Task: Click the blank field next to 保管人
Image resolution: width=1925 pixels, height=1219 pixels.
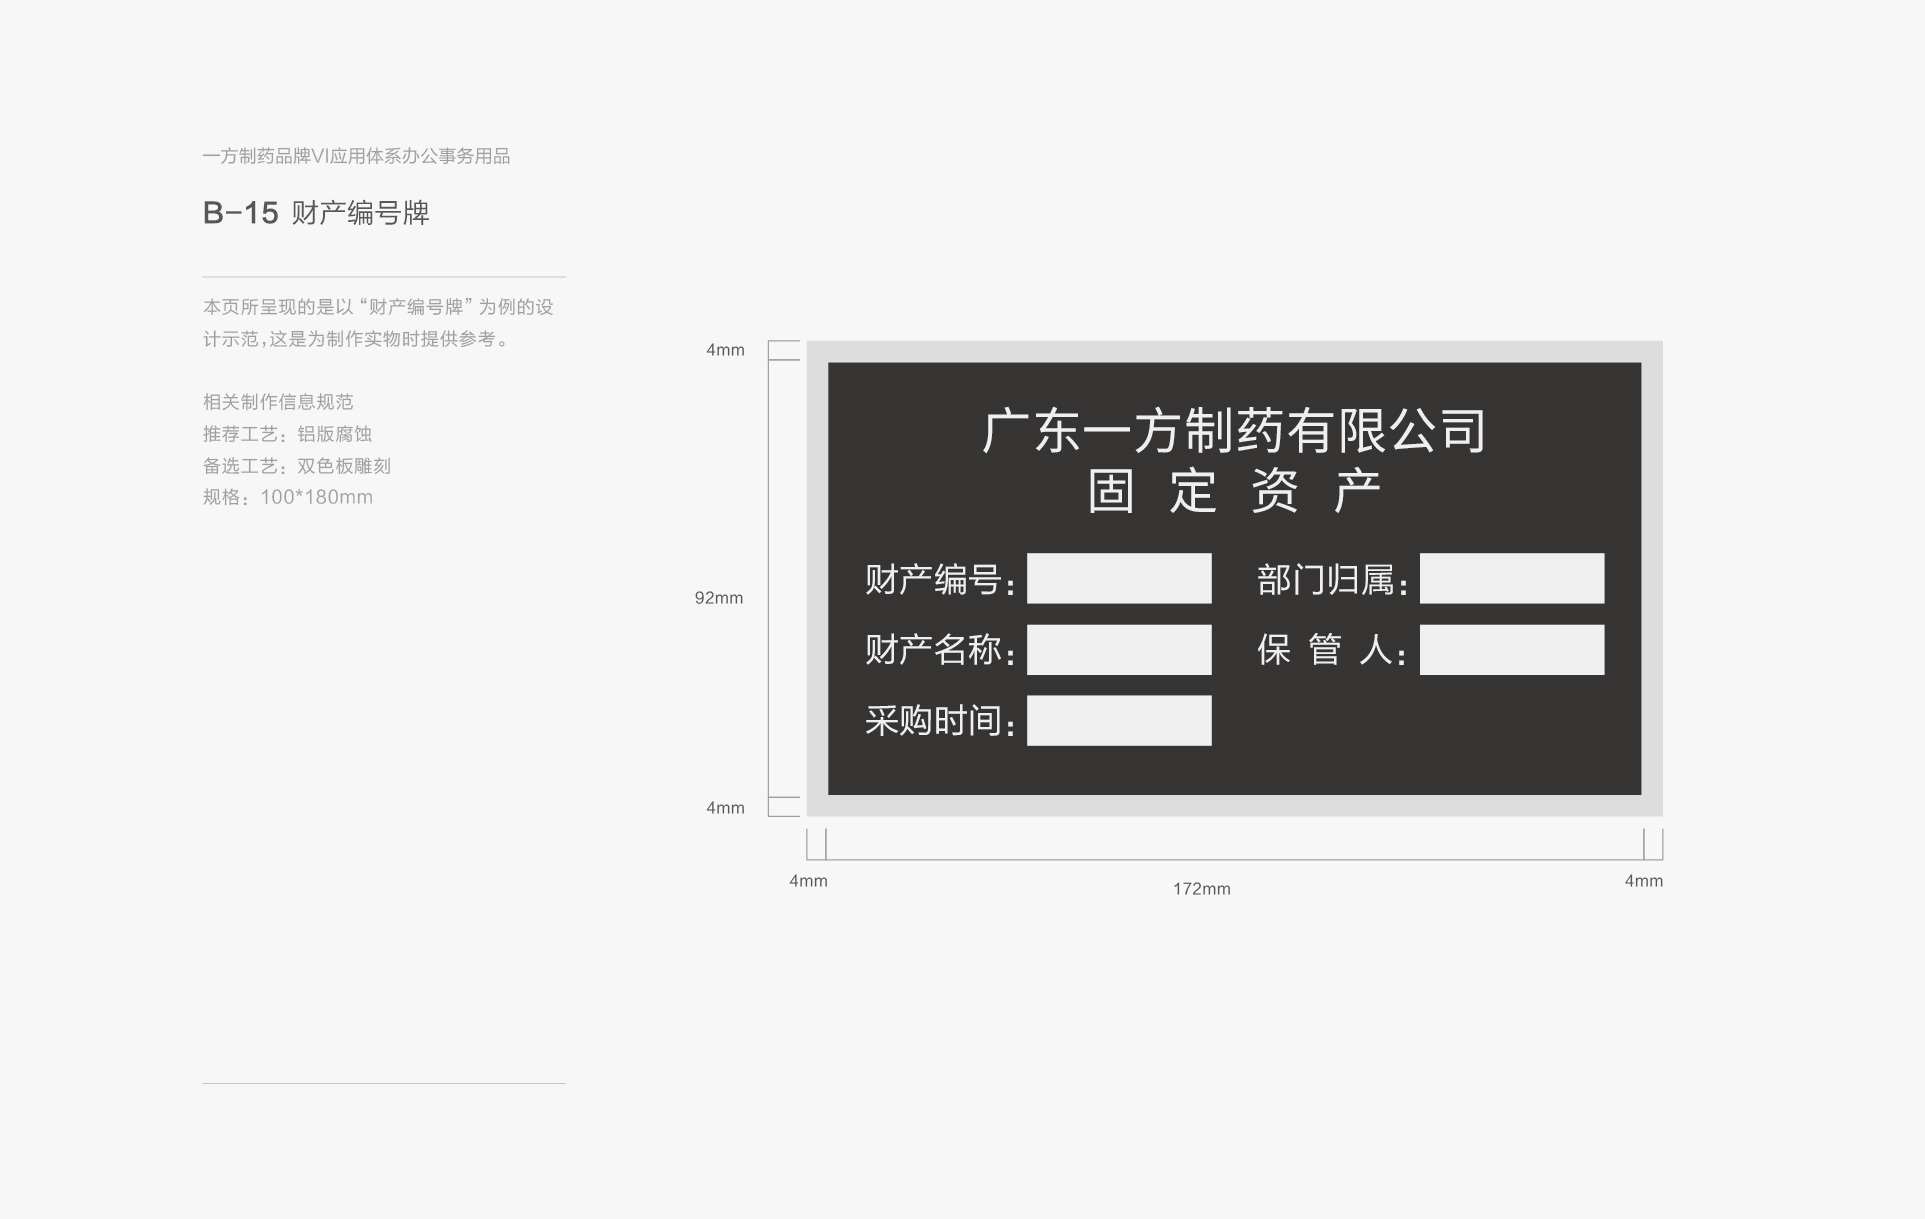Action: click(x=1512, y=650)
